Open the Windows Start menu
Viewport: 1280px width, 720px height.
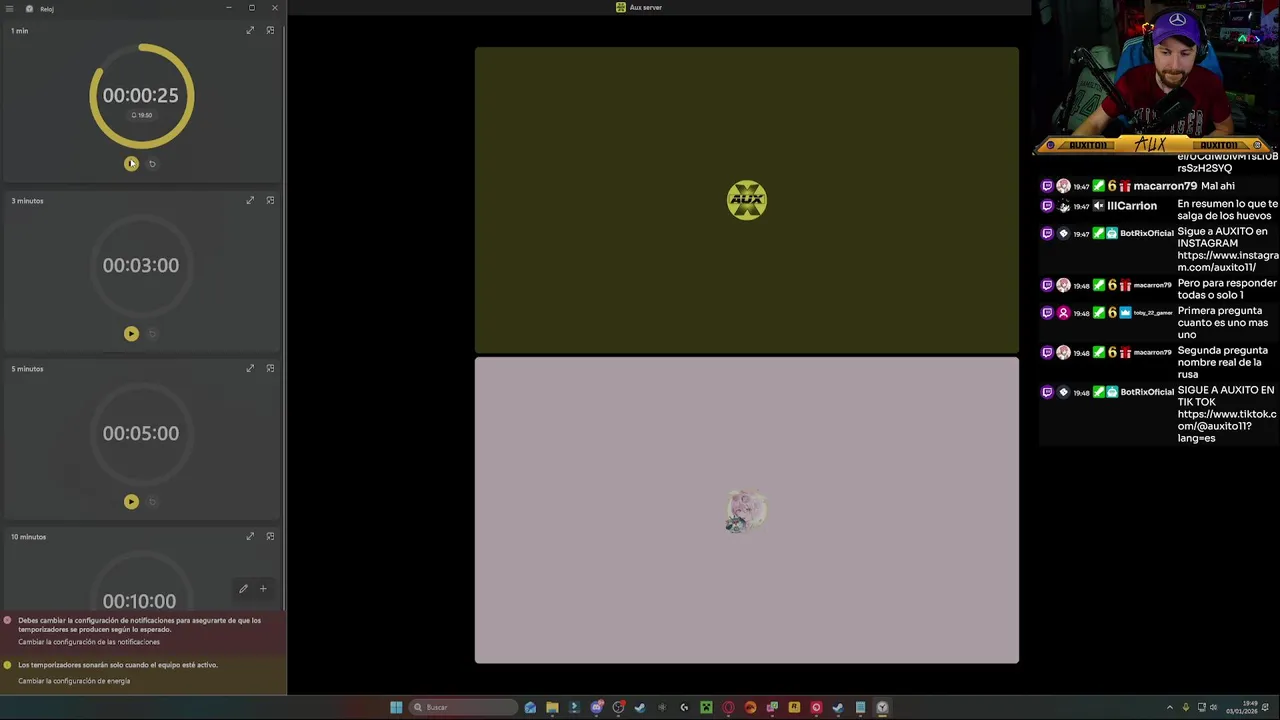(x=396, y=707)
